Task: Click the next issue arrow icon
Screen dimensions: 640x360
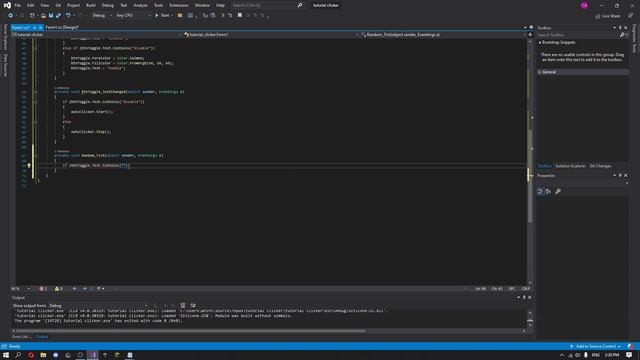Action: click(x=84, y=289)
